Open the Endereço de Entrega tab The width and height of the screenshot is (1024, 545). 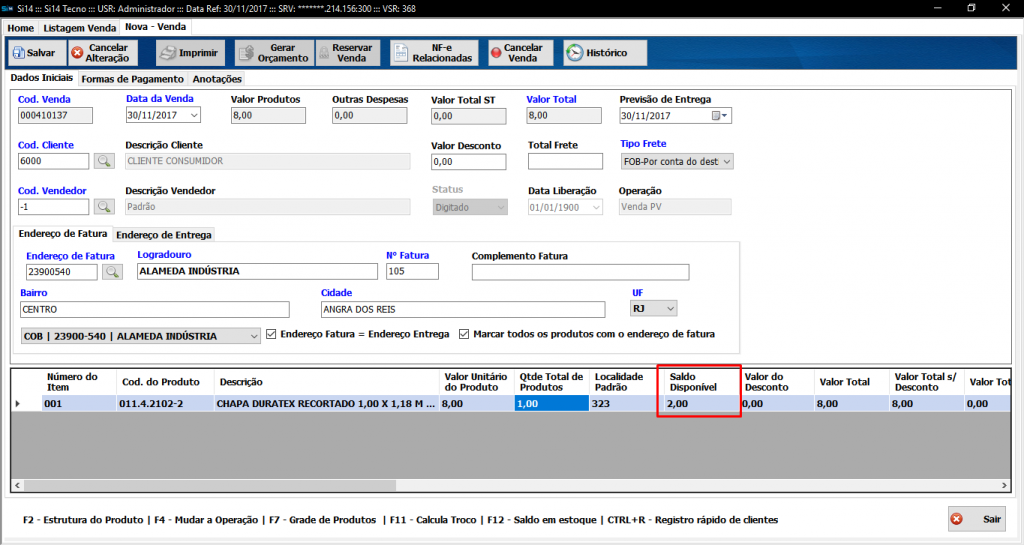(163, 235)
